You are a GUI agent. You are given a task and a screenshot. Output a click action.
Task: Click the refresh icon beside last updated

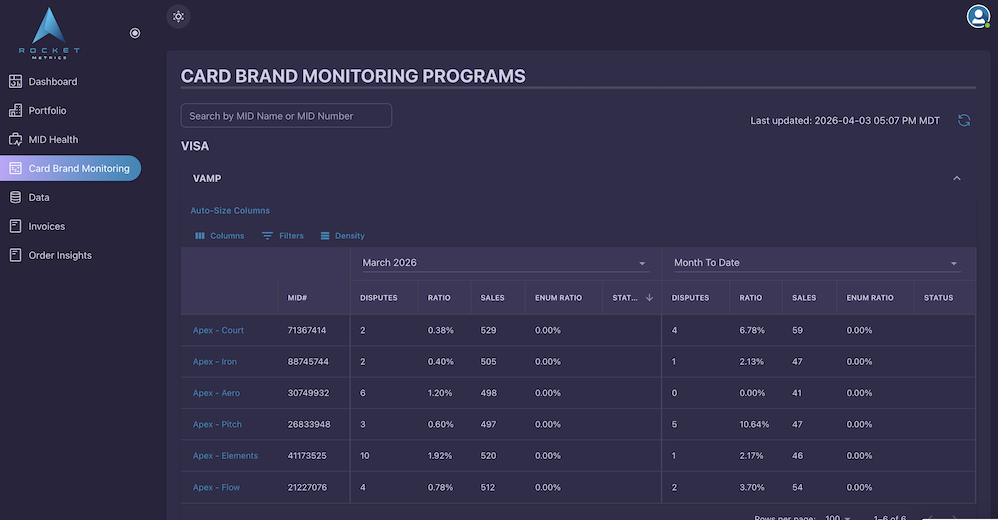(964, 121)
